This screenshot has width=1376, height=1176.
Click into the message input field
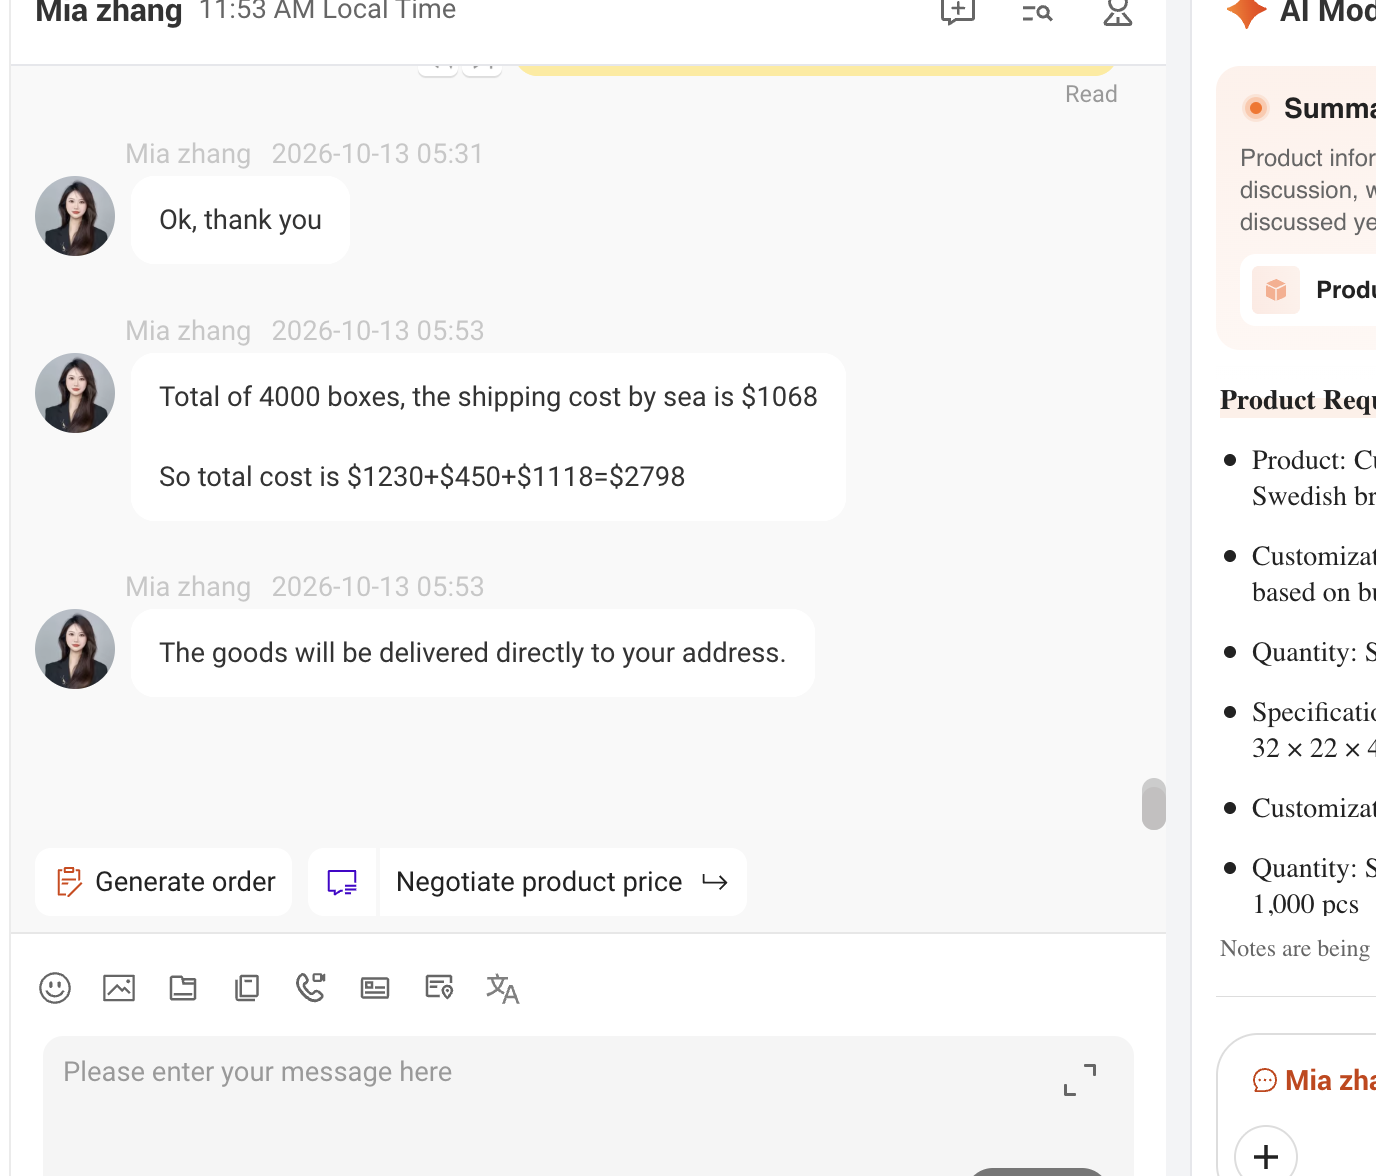(x=588, y=1106)
